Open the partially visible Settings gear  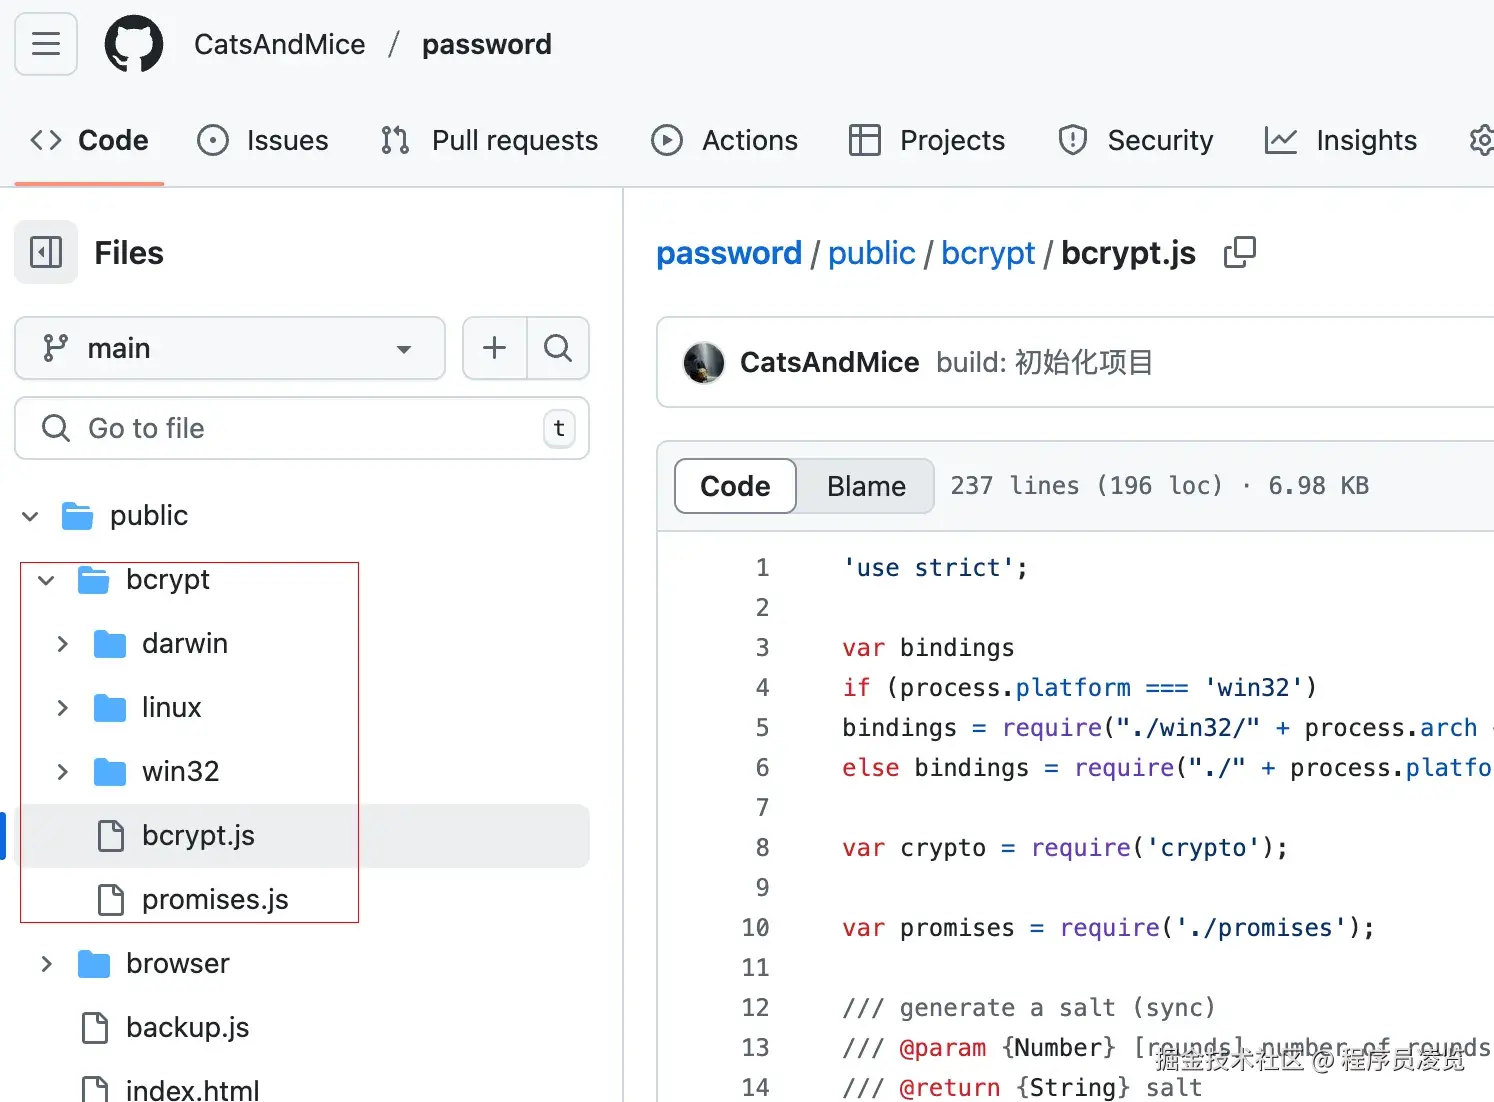point(1481,140)
